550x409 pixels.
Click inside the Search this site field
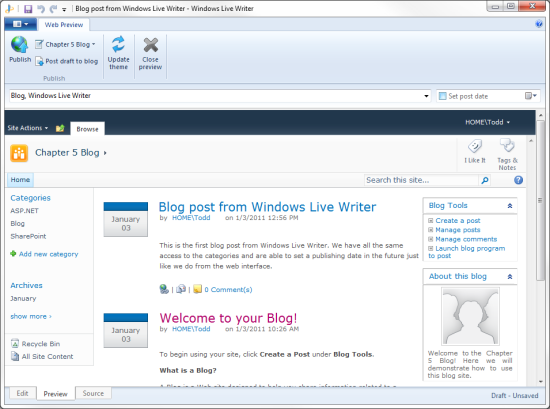pyautogui.click(x=422, y=180)
